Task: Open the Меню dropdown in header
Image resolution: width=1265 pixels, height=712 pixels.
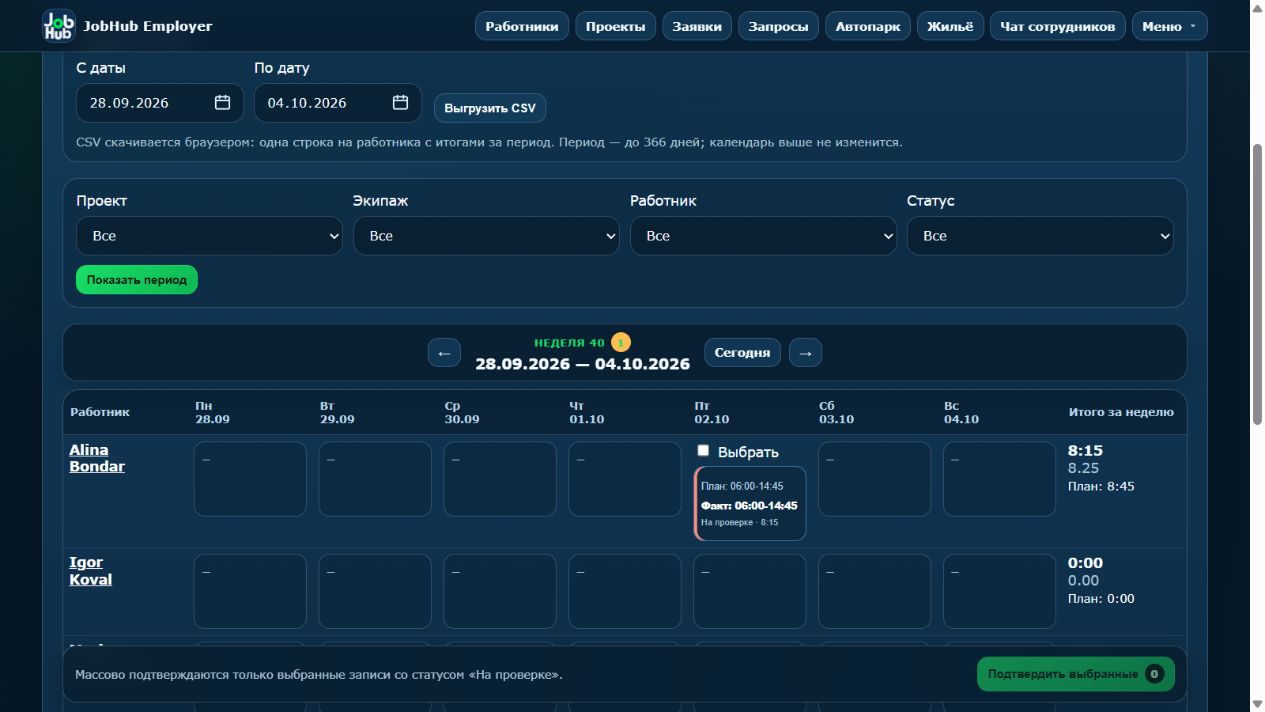Action: coord(1169,26)
